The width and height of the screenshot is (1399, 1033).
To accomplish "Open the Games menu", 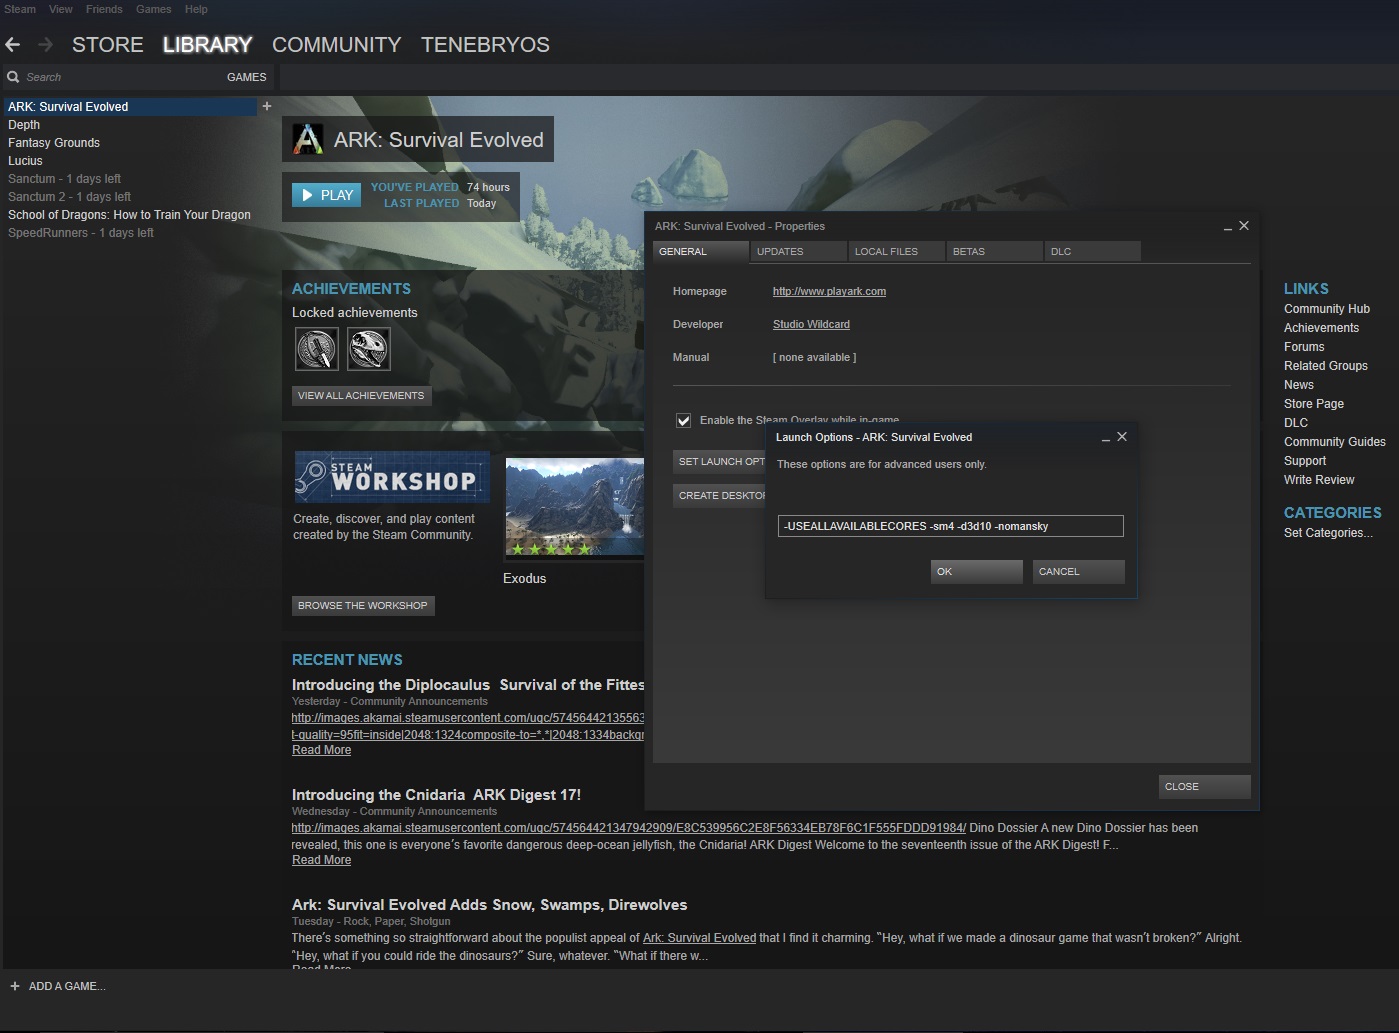I will [x=154, y=9].
